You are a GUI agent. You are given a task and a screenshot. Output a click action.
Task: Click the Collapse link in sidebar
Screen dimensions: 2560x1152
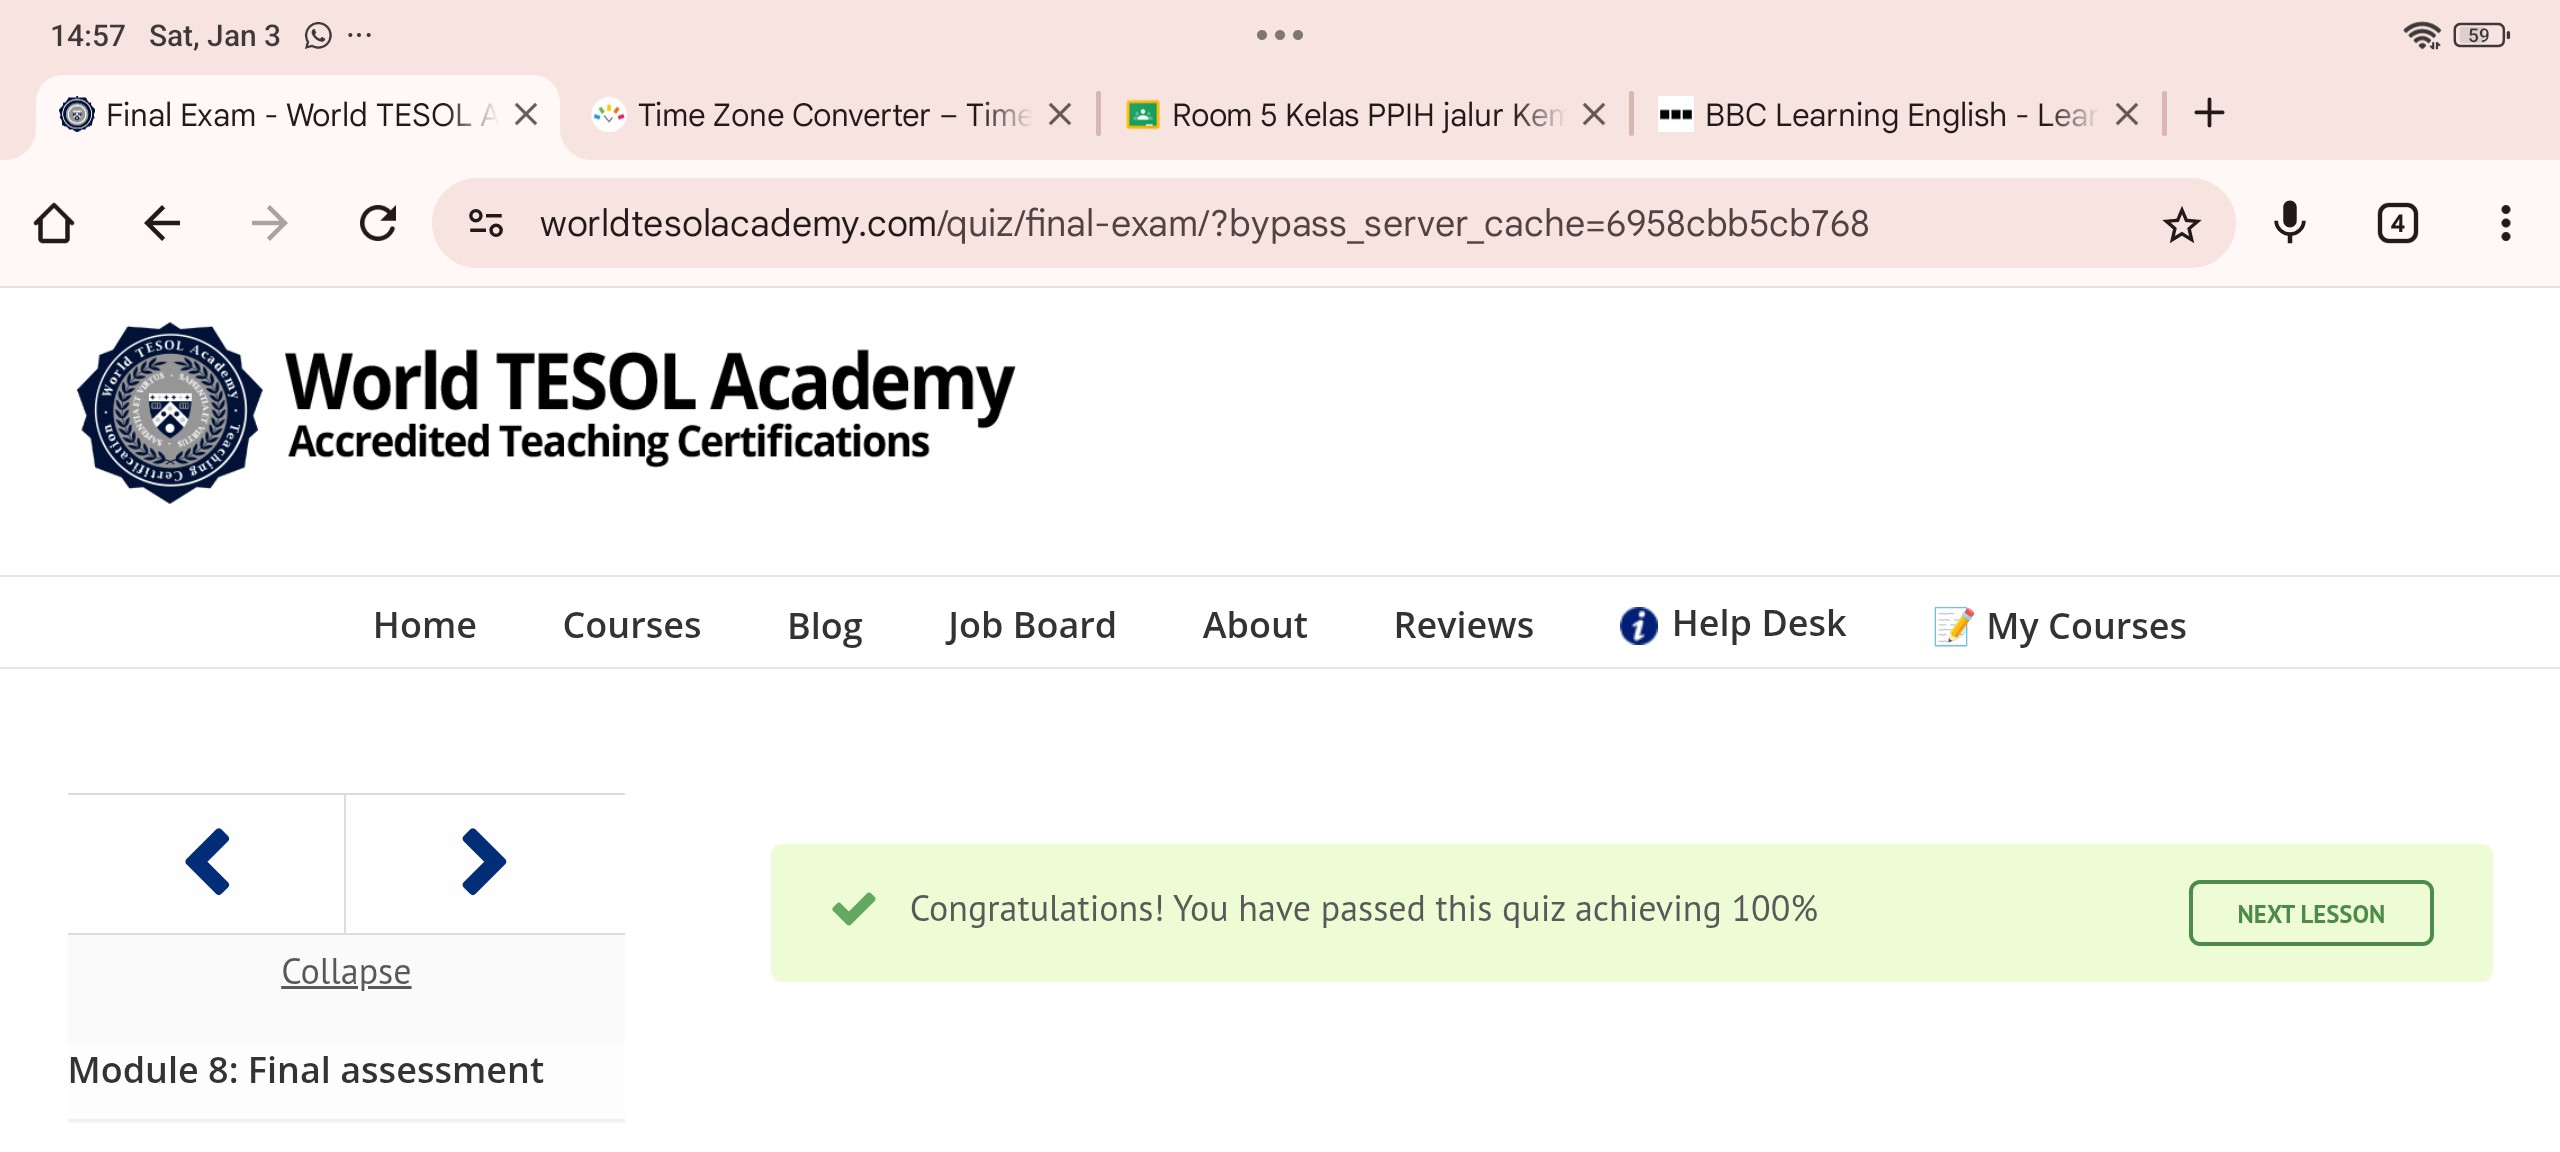click(346, 971)
